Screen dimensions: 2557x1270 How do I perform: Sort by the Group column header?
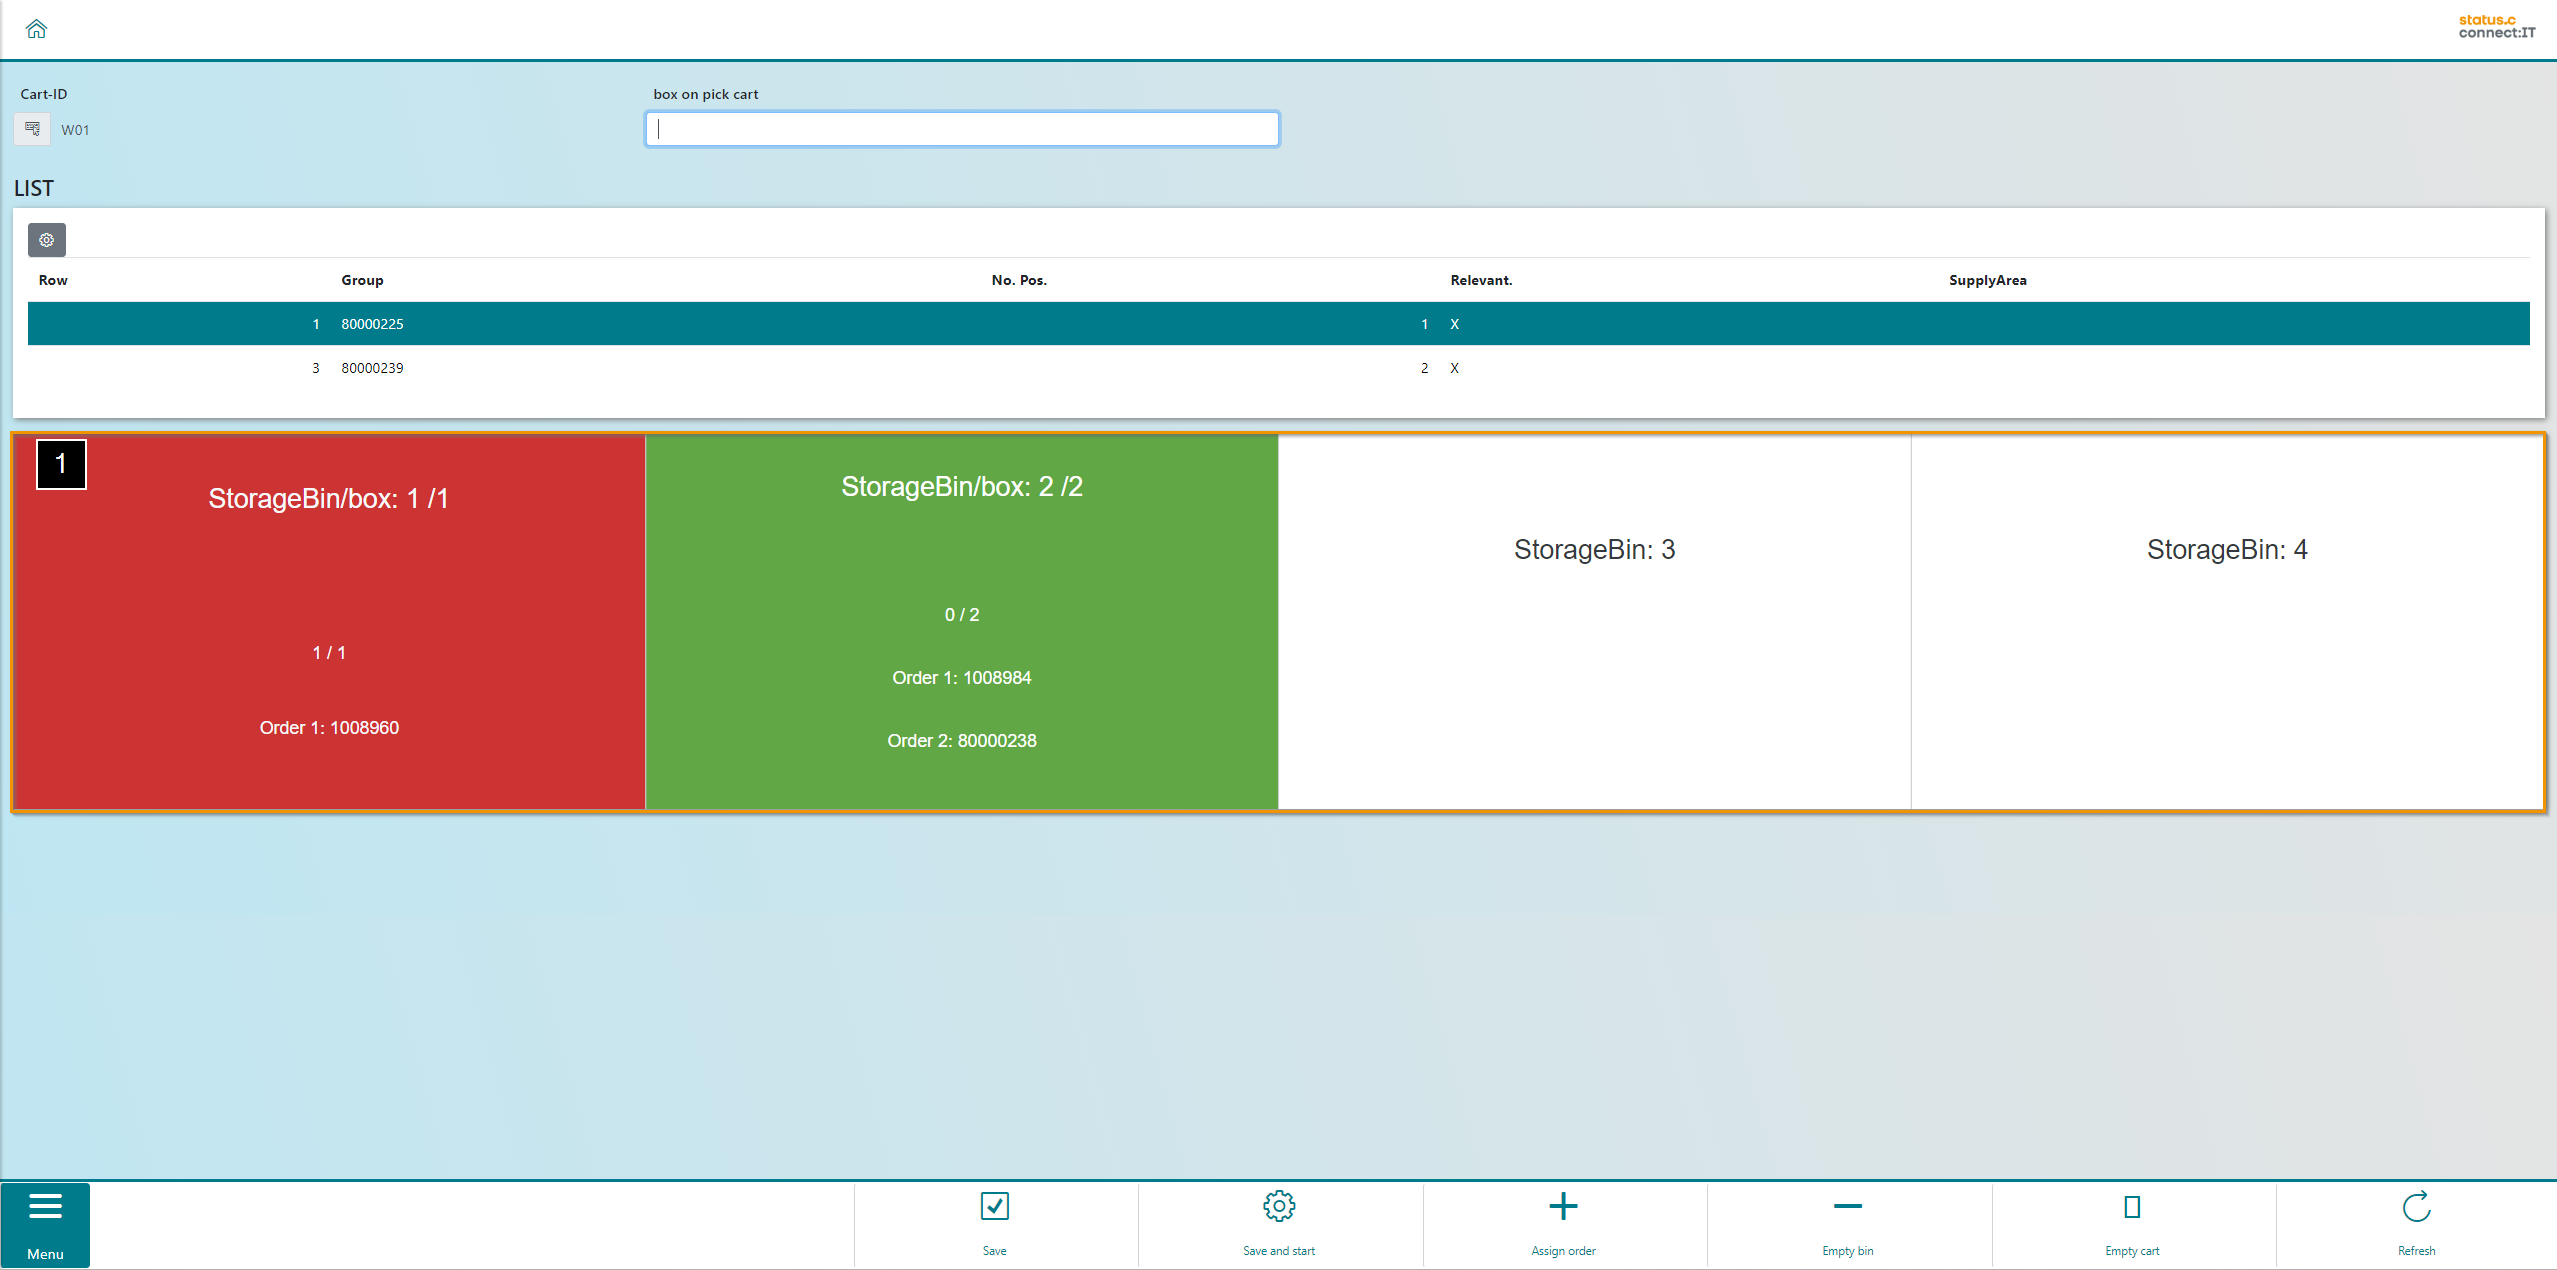coord(362,280)
